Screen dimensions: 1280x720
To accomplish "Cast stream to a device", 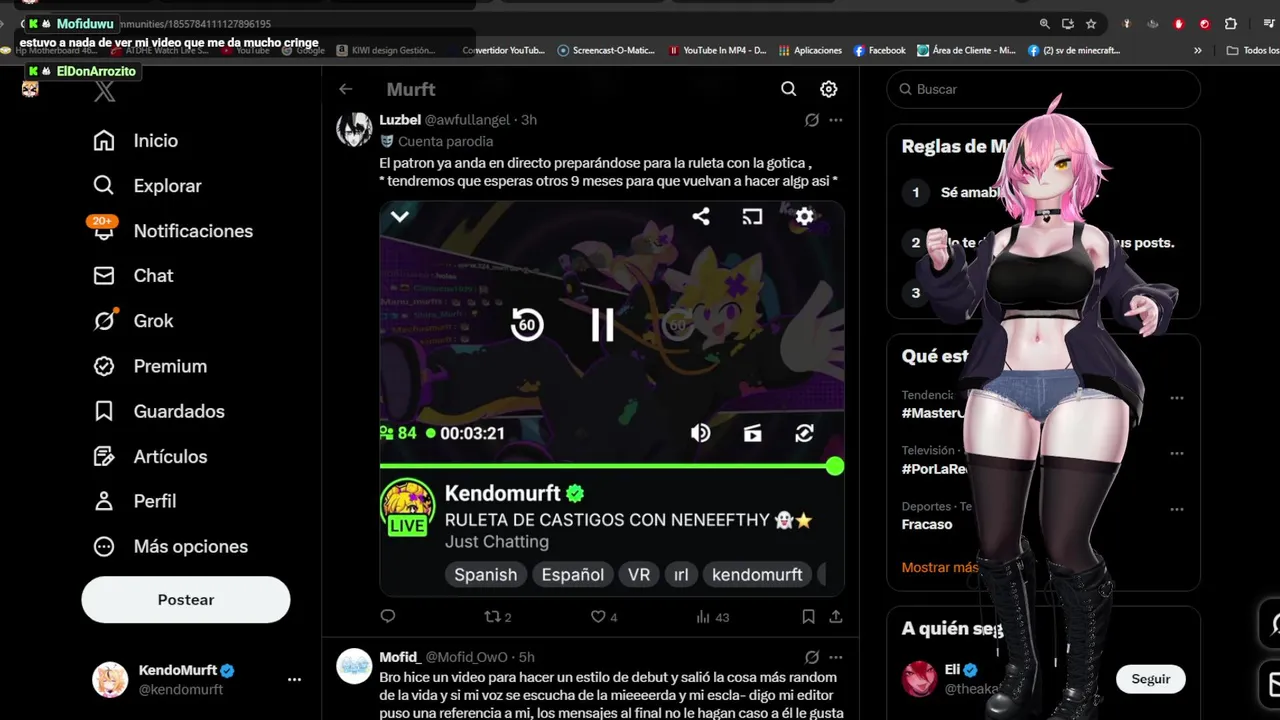I will click(x=752, y=216).
